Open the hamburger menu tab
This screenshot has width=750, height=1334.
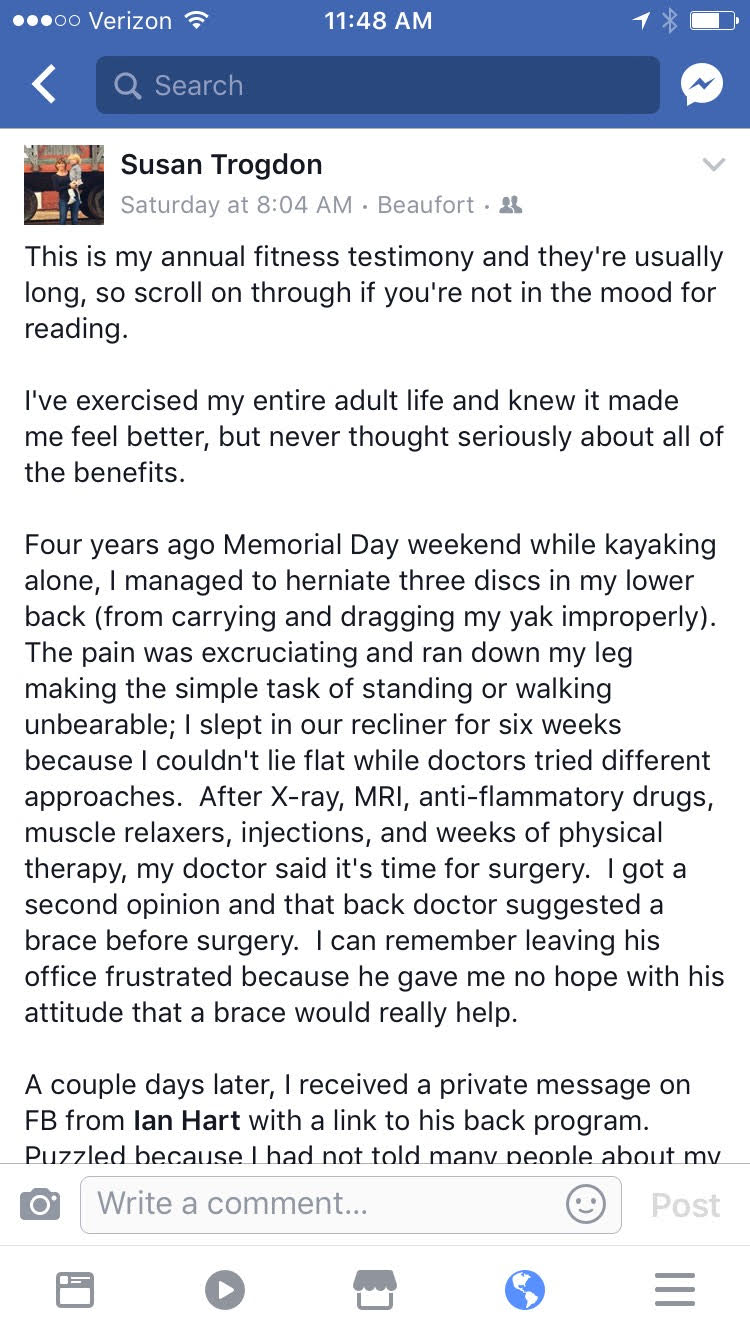click(x=675, y=1290)
